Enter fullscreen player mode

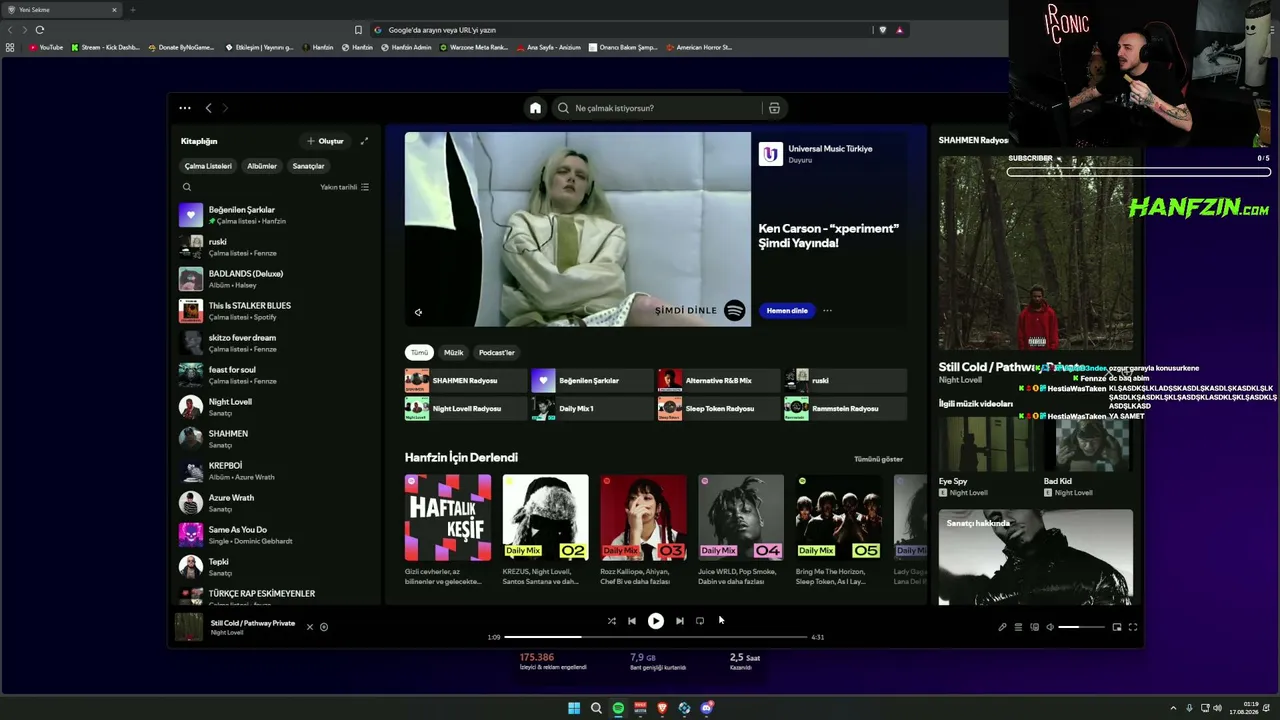[x=1133, y=627]
